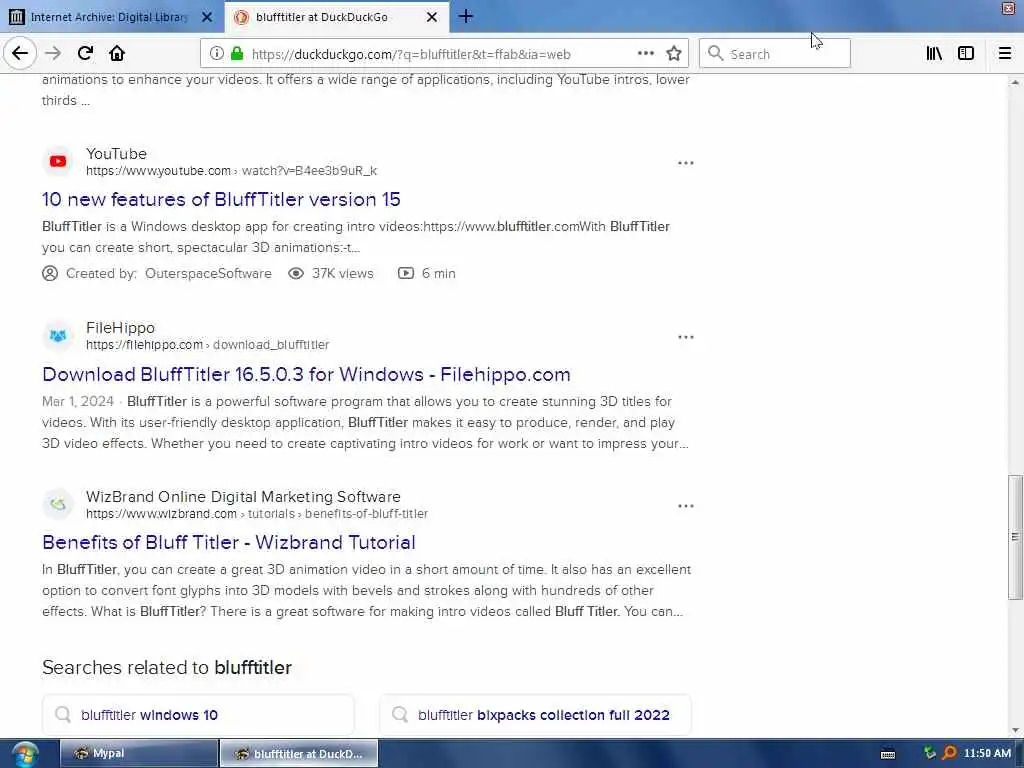
Task: Open the browser home page
Action: pyautogui.click(x=117, y=54)
